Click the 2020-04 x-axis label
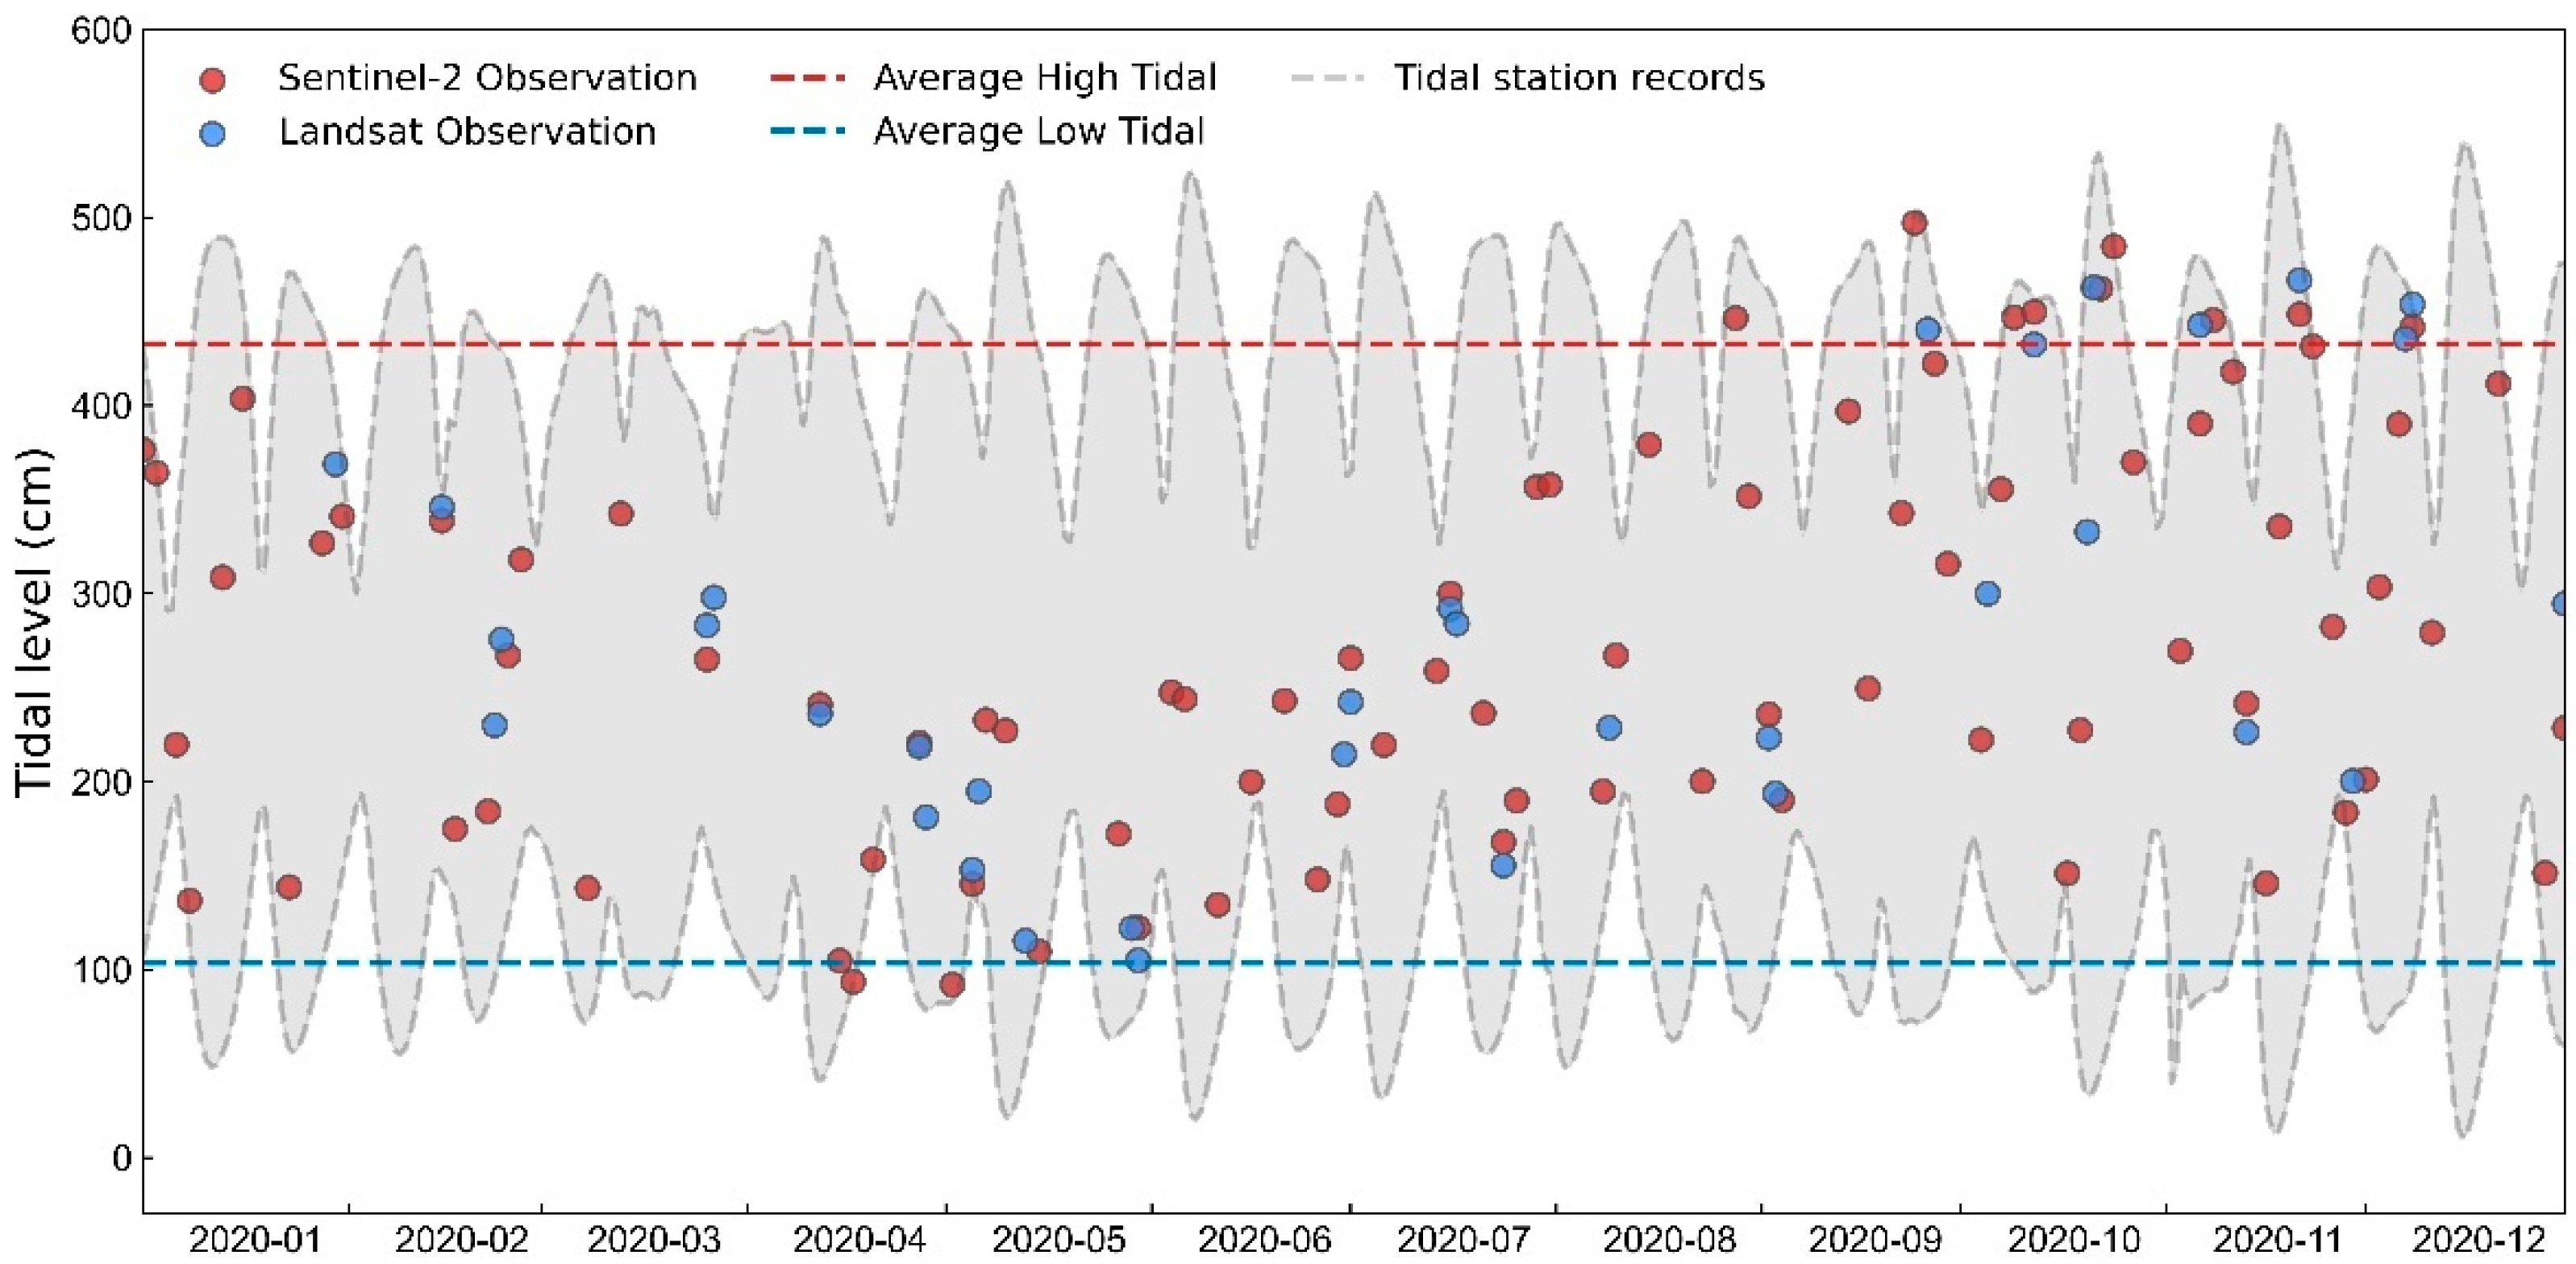The width and height of the screenshot is (2576, 1264). point(859,1241)
